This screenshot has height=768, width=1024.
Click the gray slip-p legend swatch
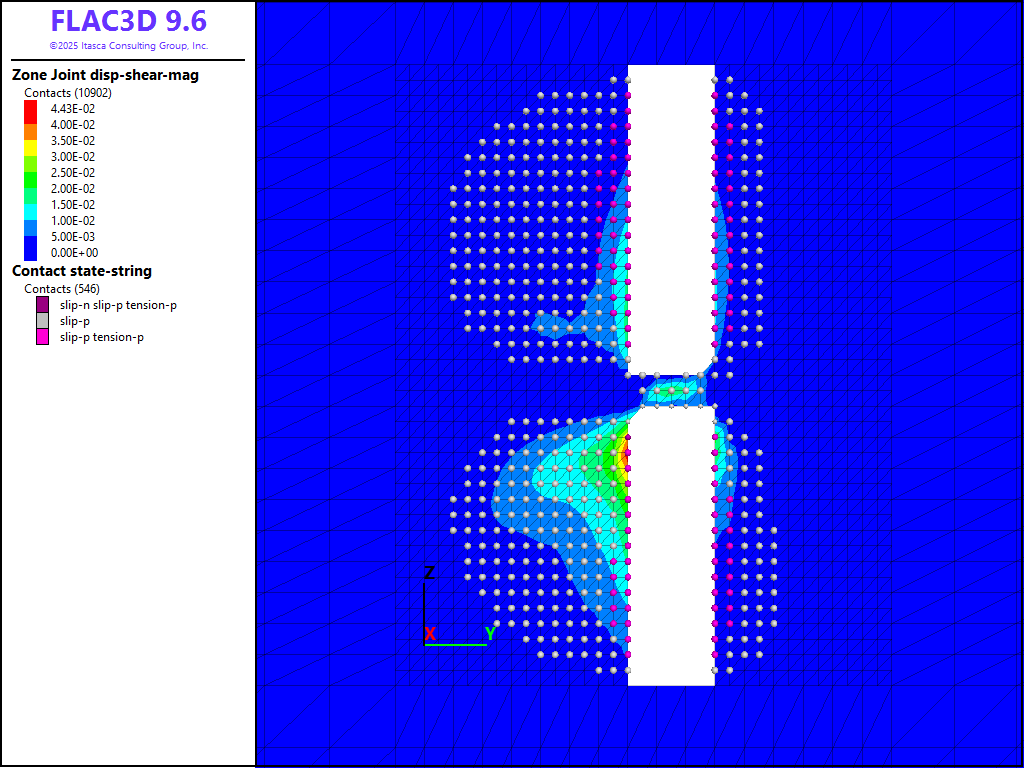pos(43,321)
